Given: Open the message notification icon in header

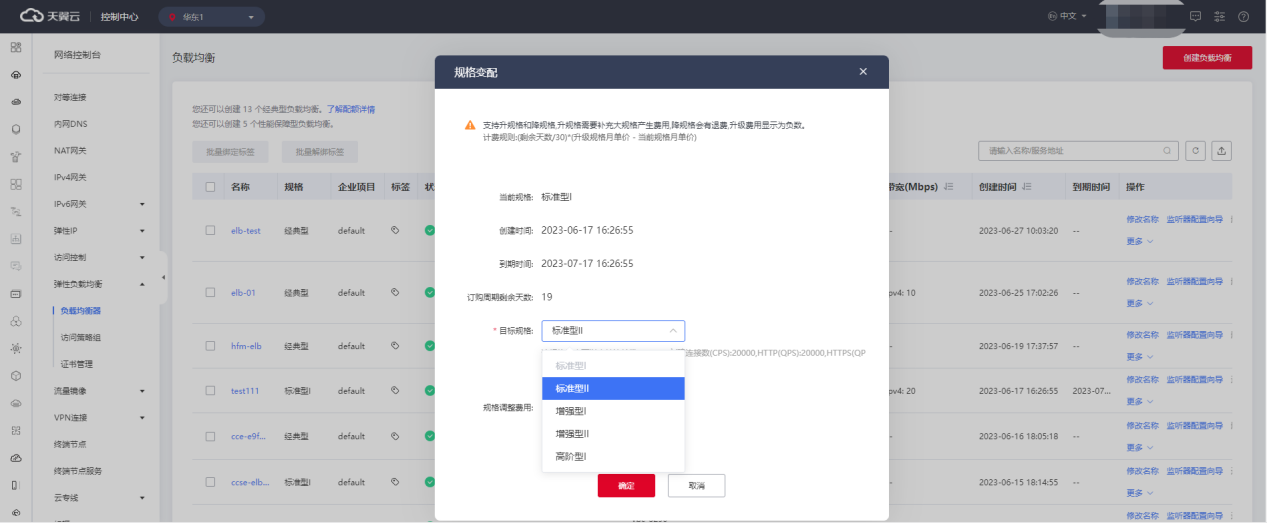Looking at the screenshot, I should 1195,17.
